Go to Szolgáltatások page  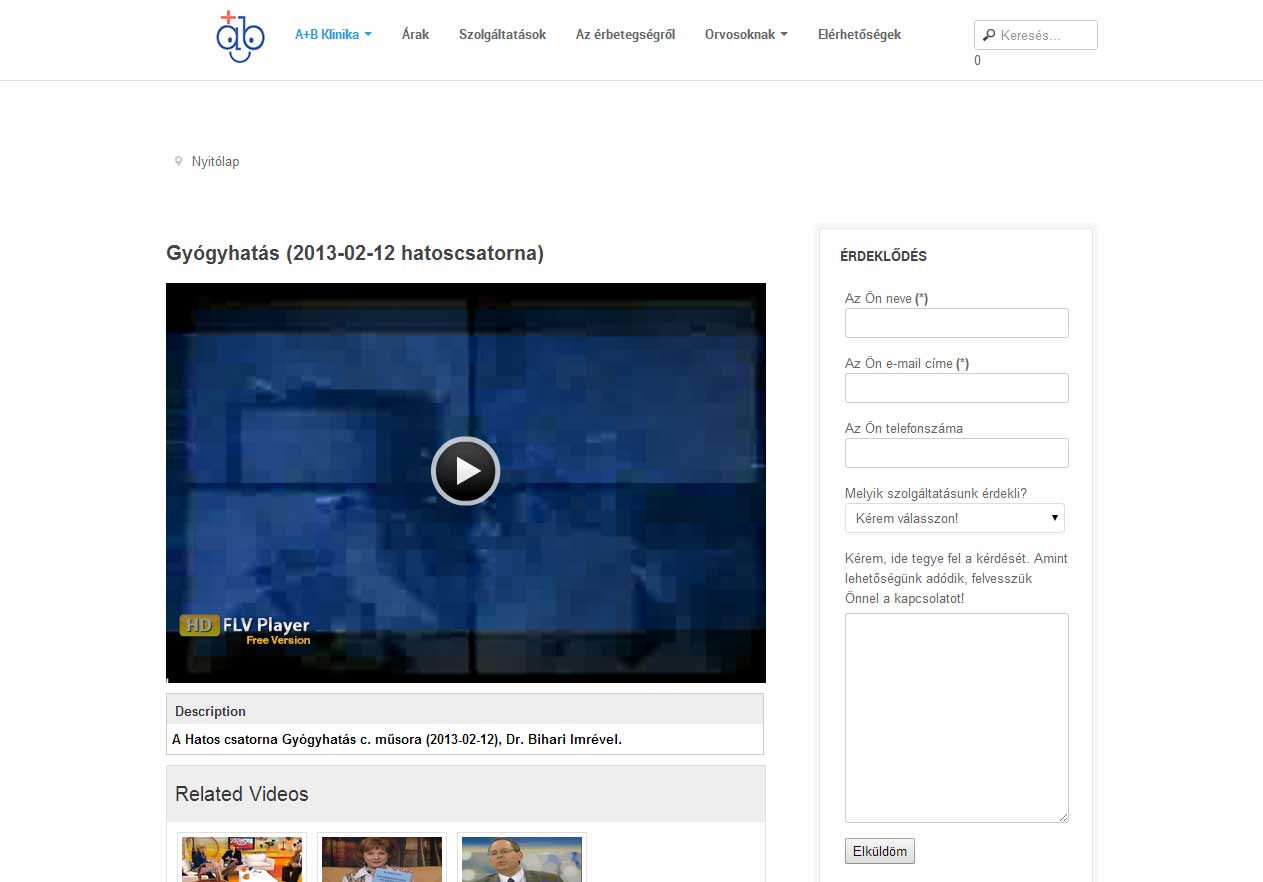click(x=502, y=35)
